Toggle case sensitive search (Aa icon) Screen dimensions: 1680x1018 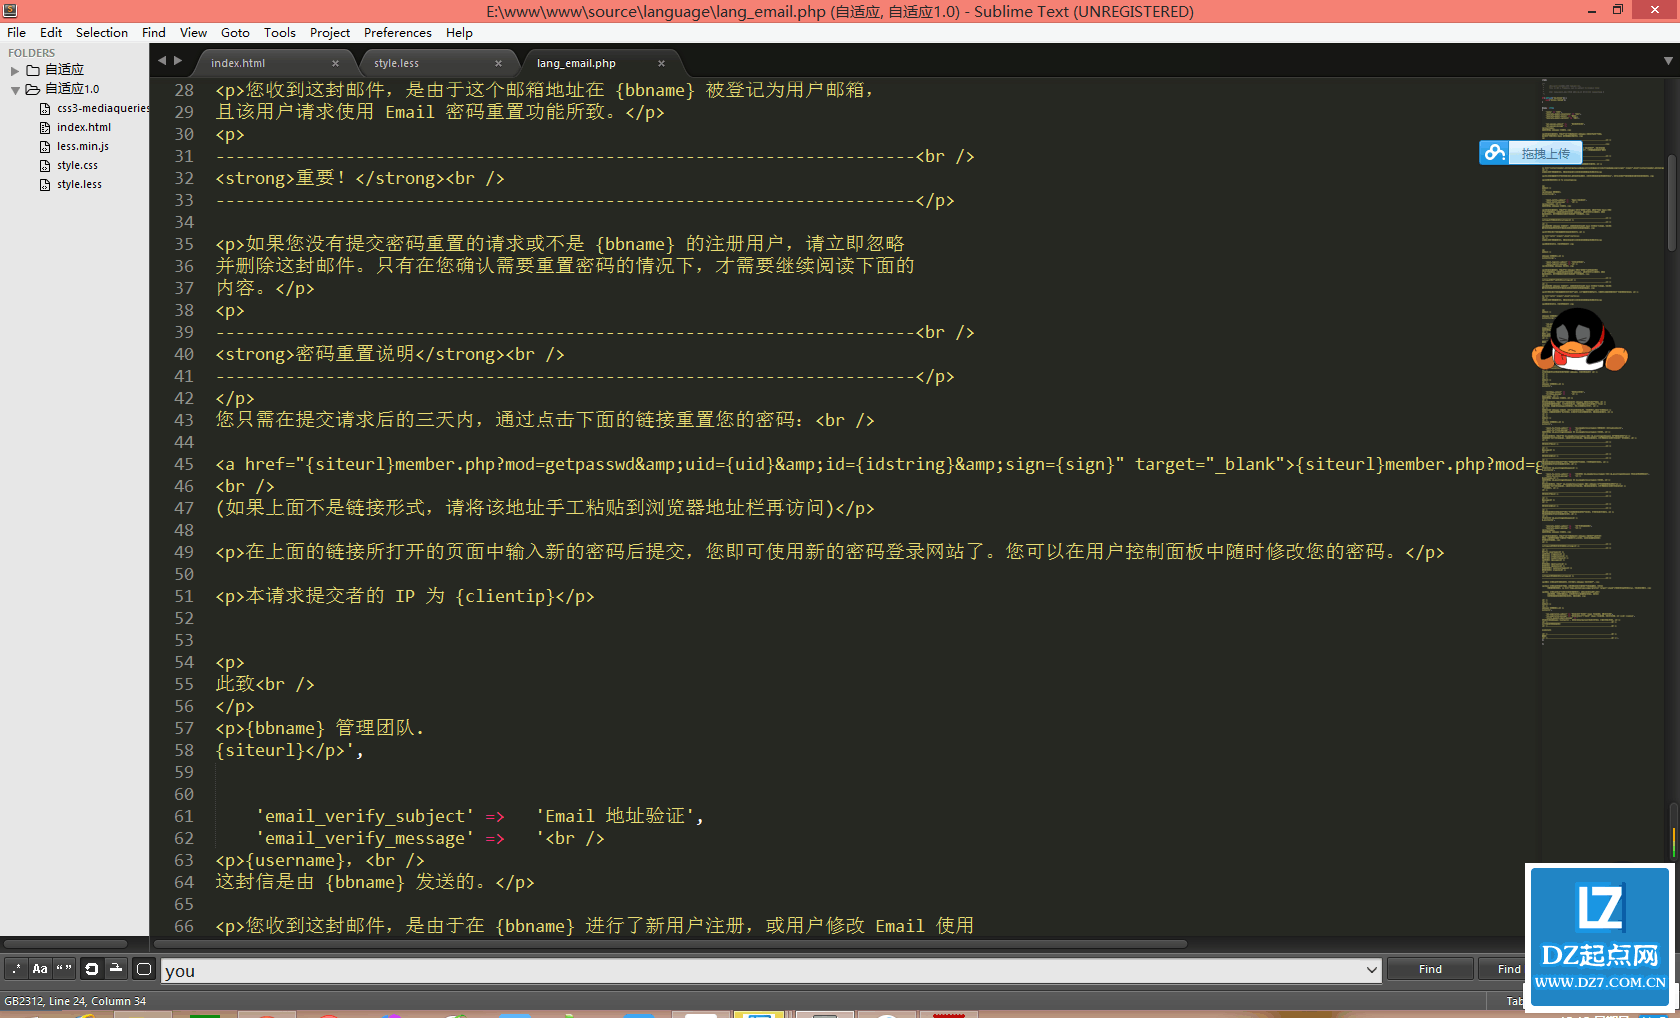40,968
